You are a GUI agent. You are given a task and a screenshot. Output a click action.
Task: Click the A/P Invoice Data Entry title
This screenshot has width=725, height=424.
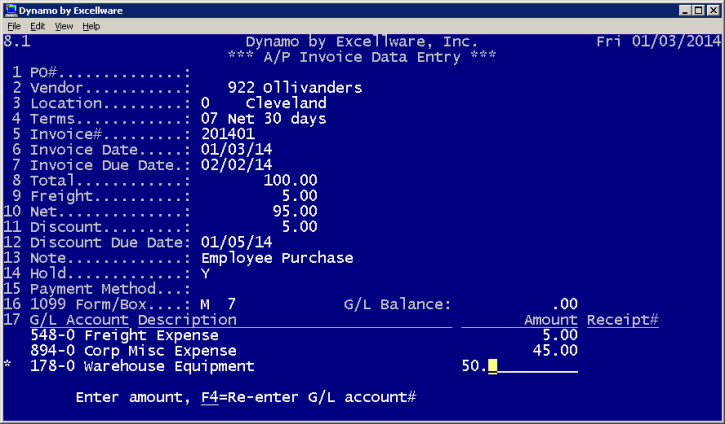coord(362,57)
